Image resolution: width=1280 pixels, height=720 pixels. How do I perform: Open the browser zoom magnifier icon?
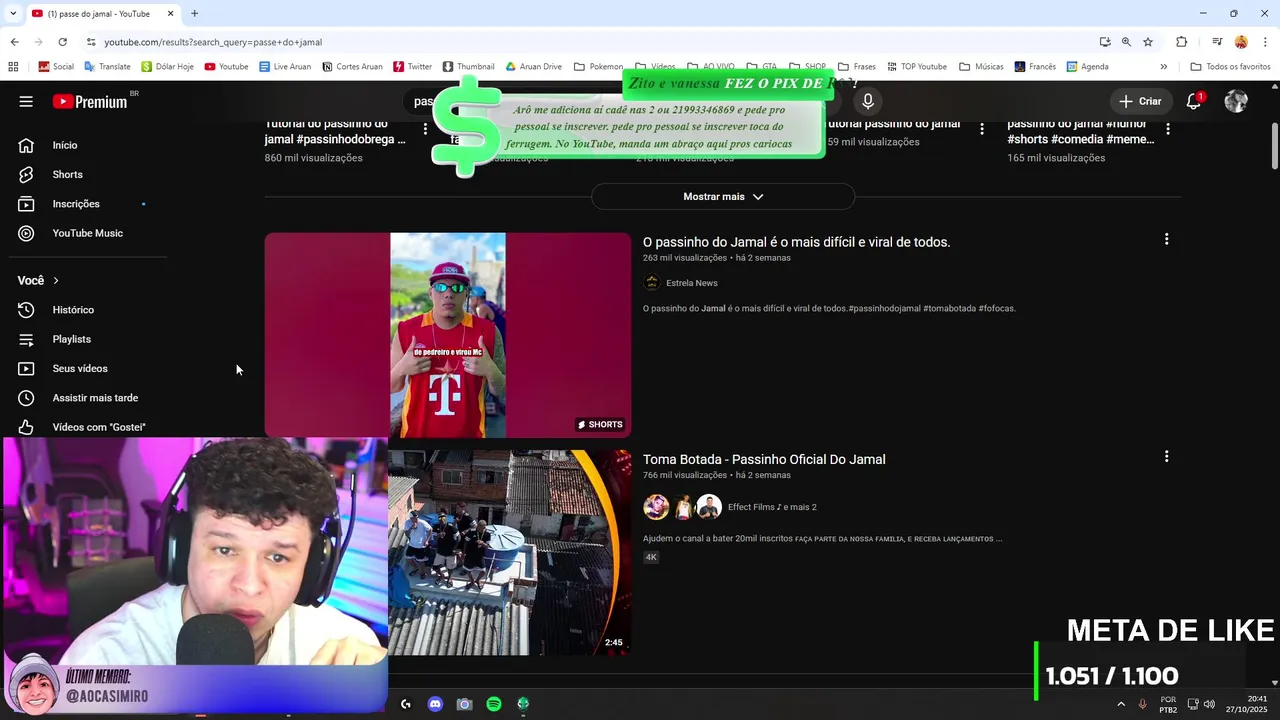click(1126, 42)
